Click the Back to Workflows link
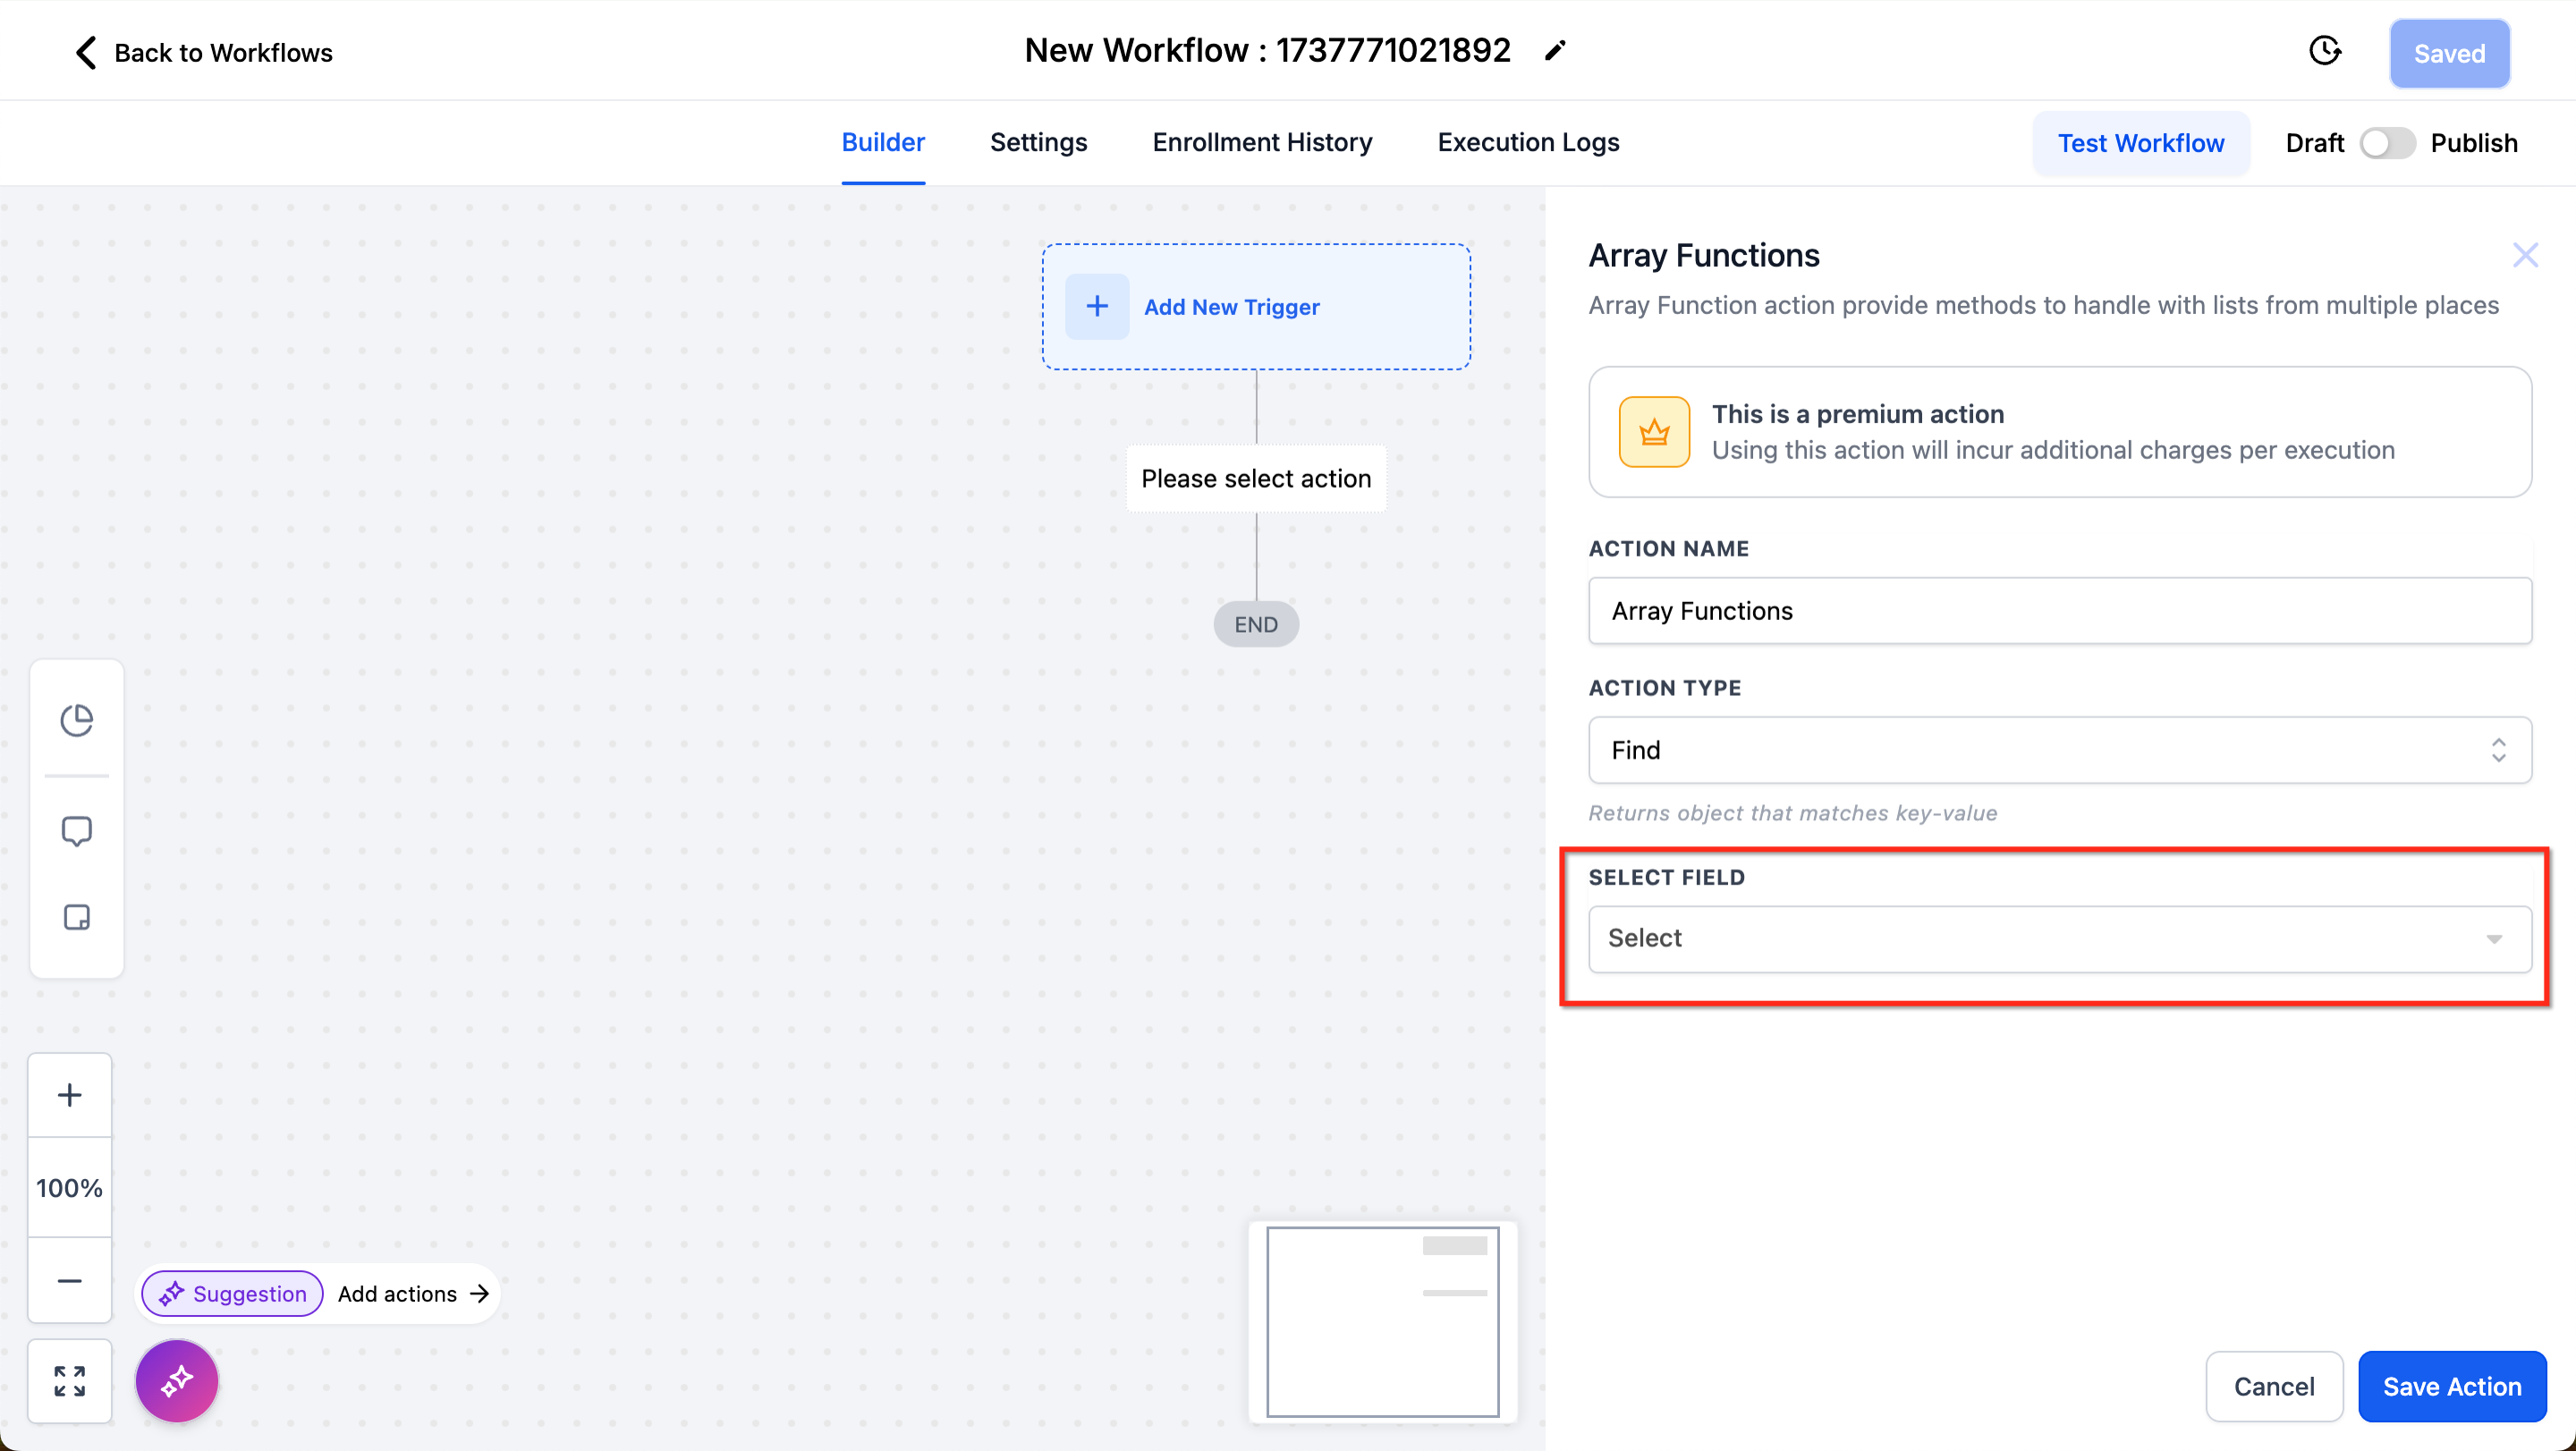This screenshot has height=1451, width=2576. [203, 53]
